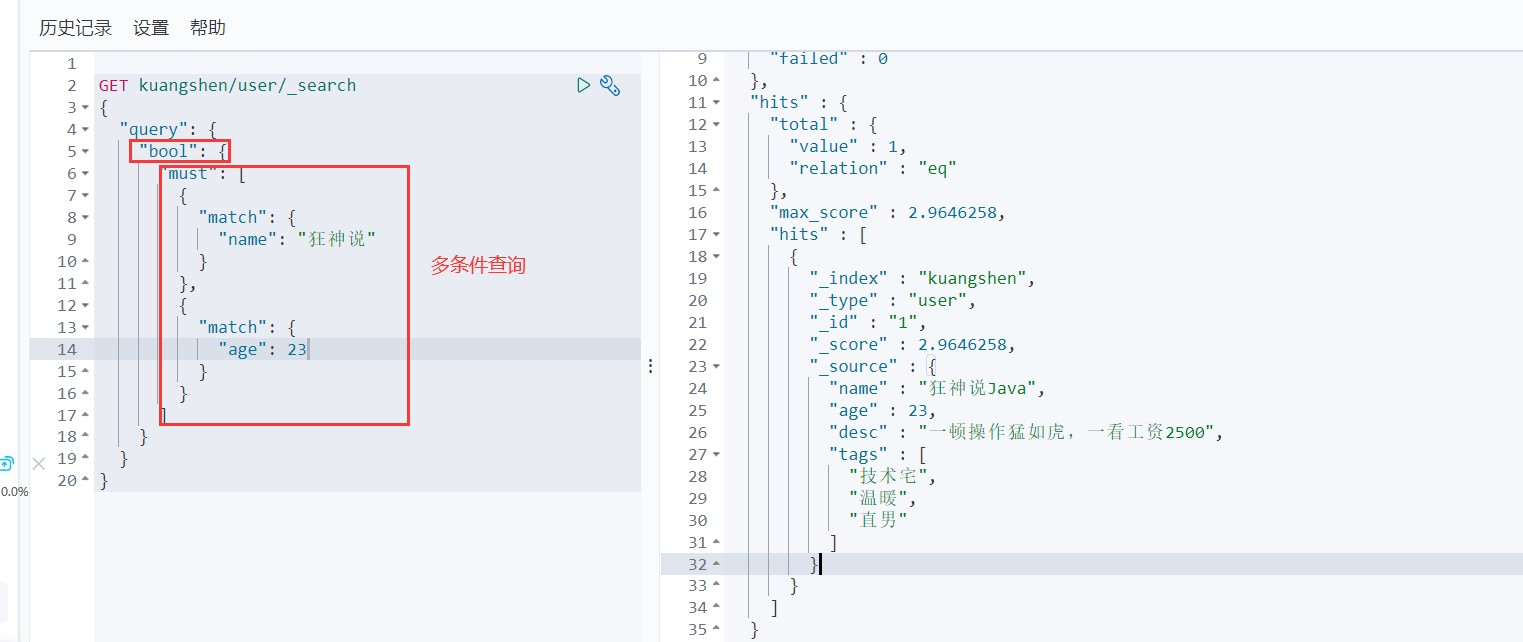Screen dimensions: 1523x642
Task: Open the wrench actions menu
Action: (610, 85)
